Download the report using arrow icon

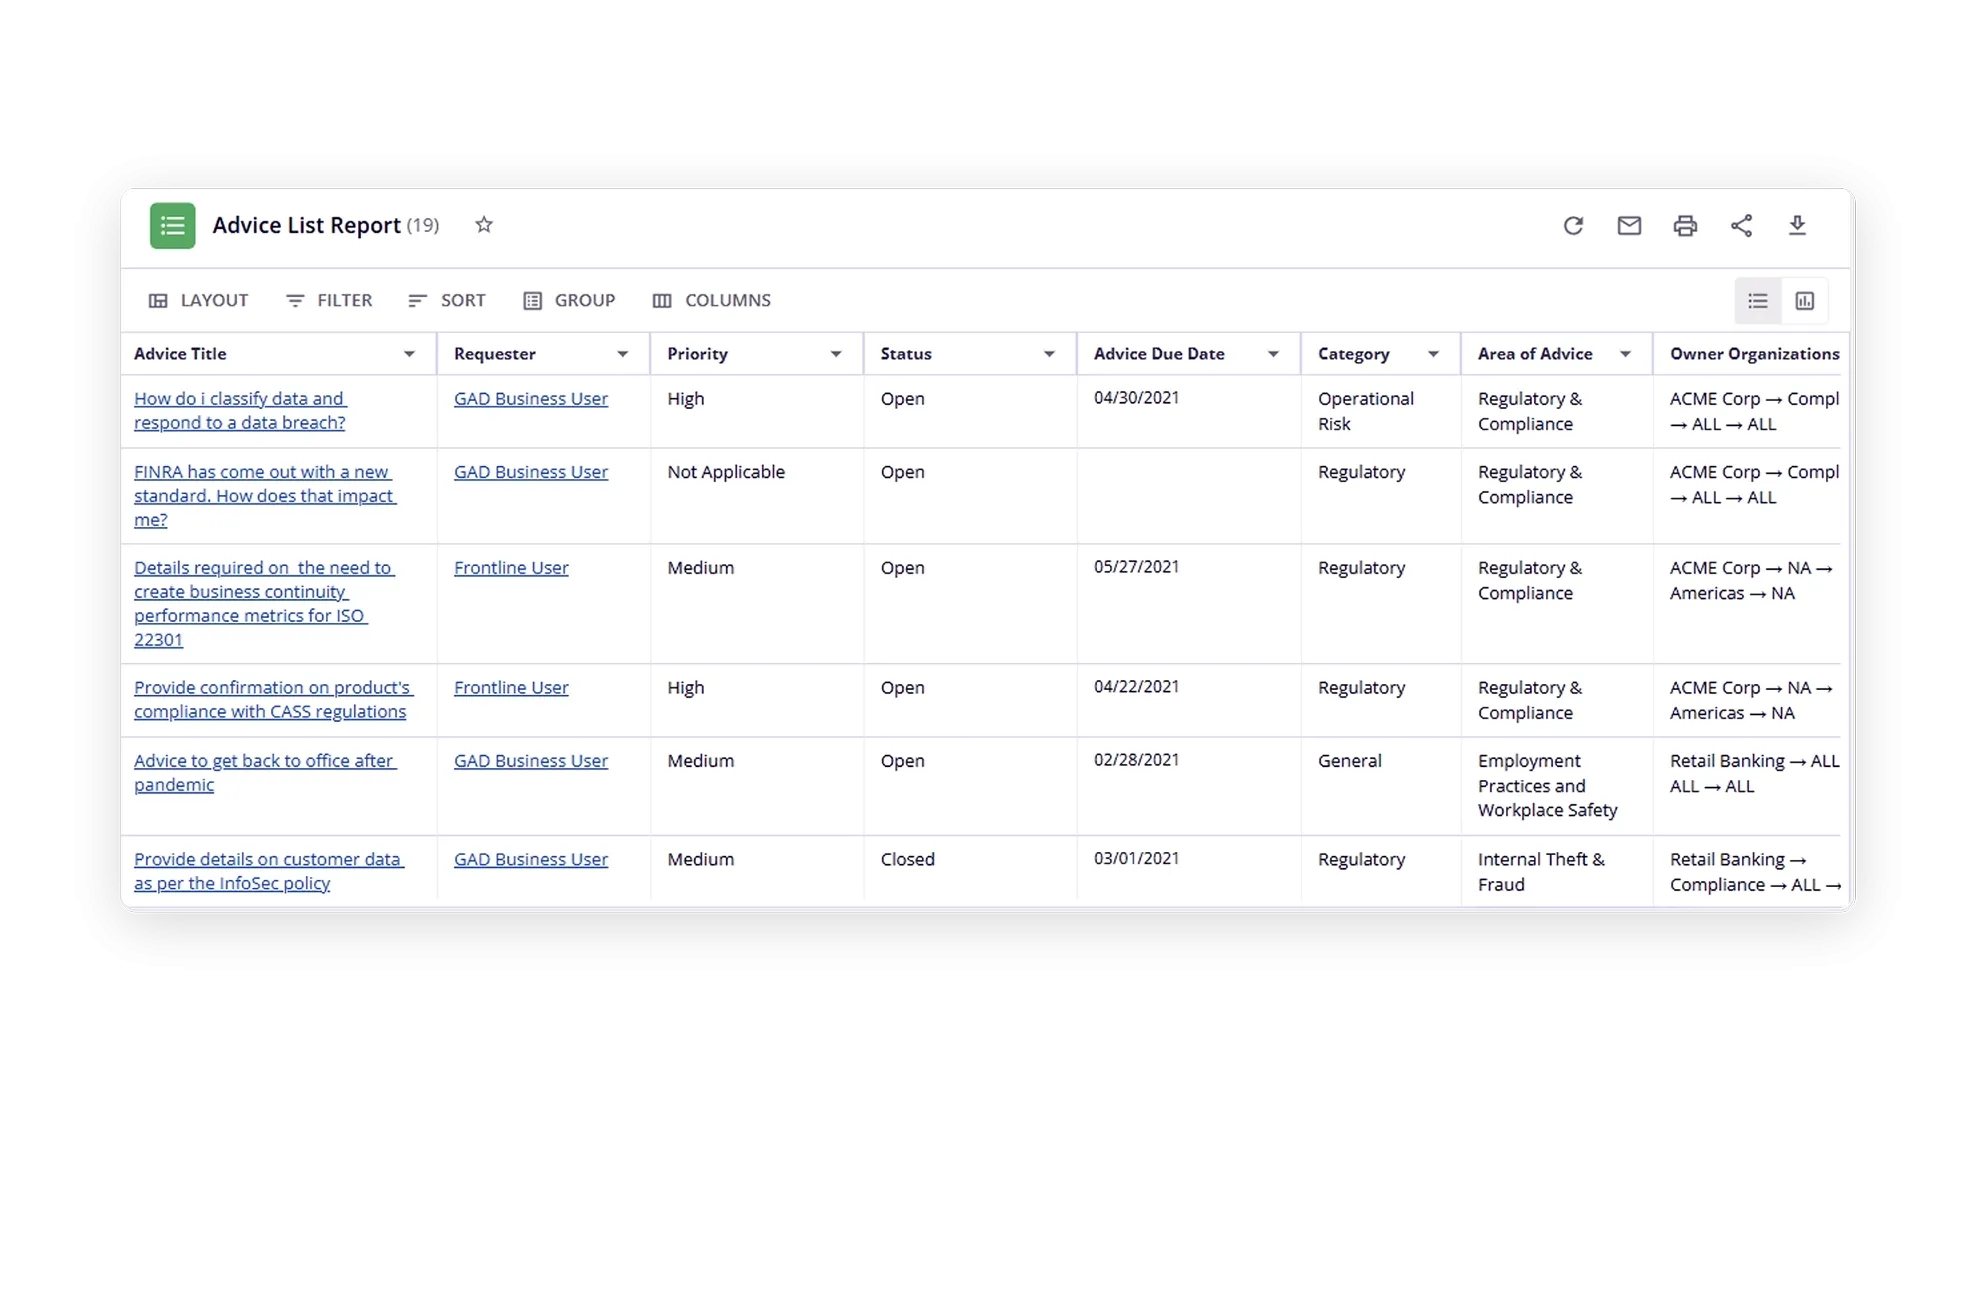pyautogui.click(x=1797, y=226)
